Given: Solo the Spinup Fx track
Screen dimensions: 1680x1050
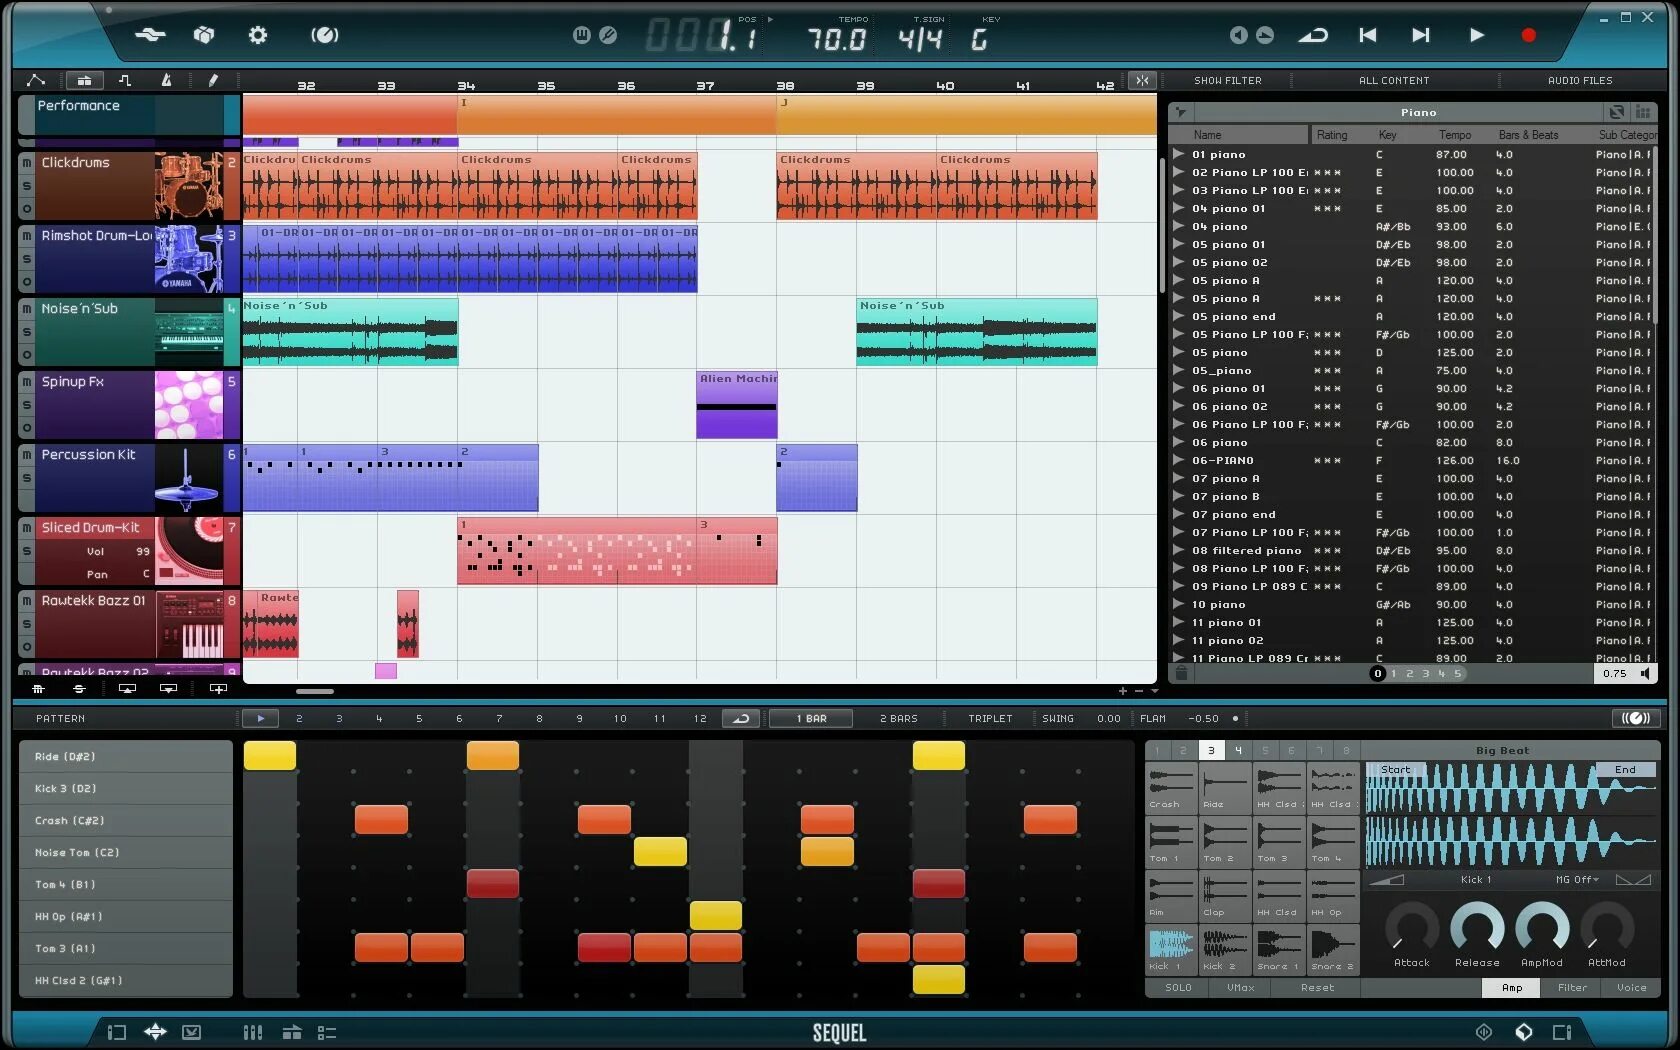Looking at the screenshot, I should (27, 405).
